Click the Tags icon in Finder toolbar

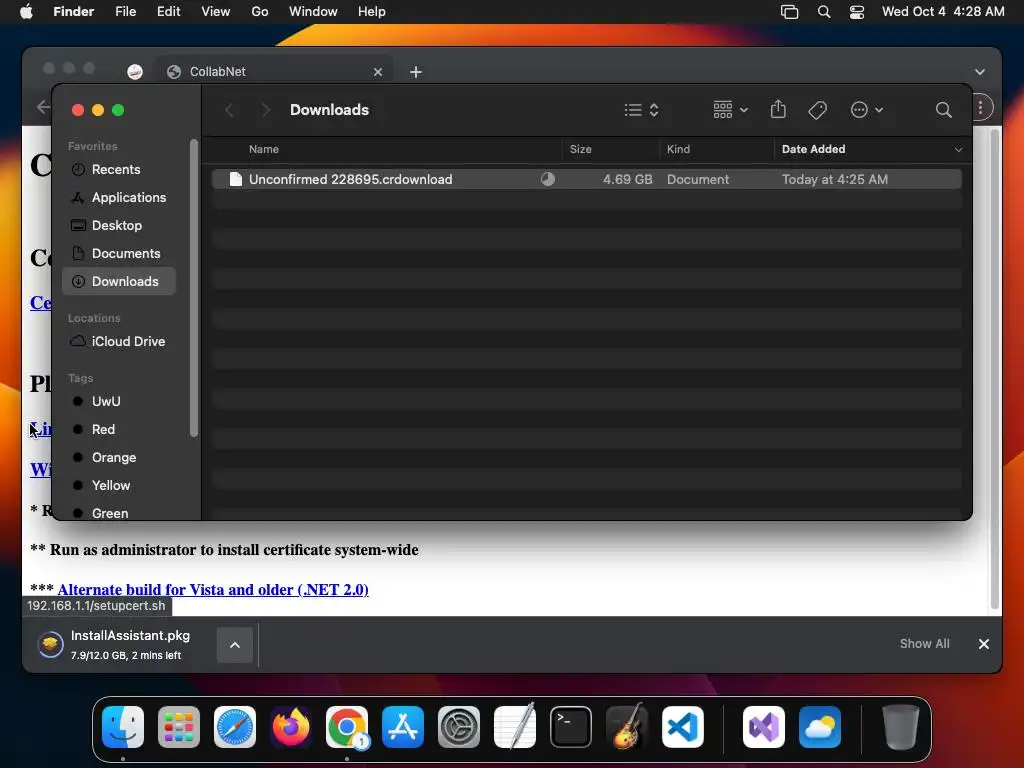[x=817, y=110]
